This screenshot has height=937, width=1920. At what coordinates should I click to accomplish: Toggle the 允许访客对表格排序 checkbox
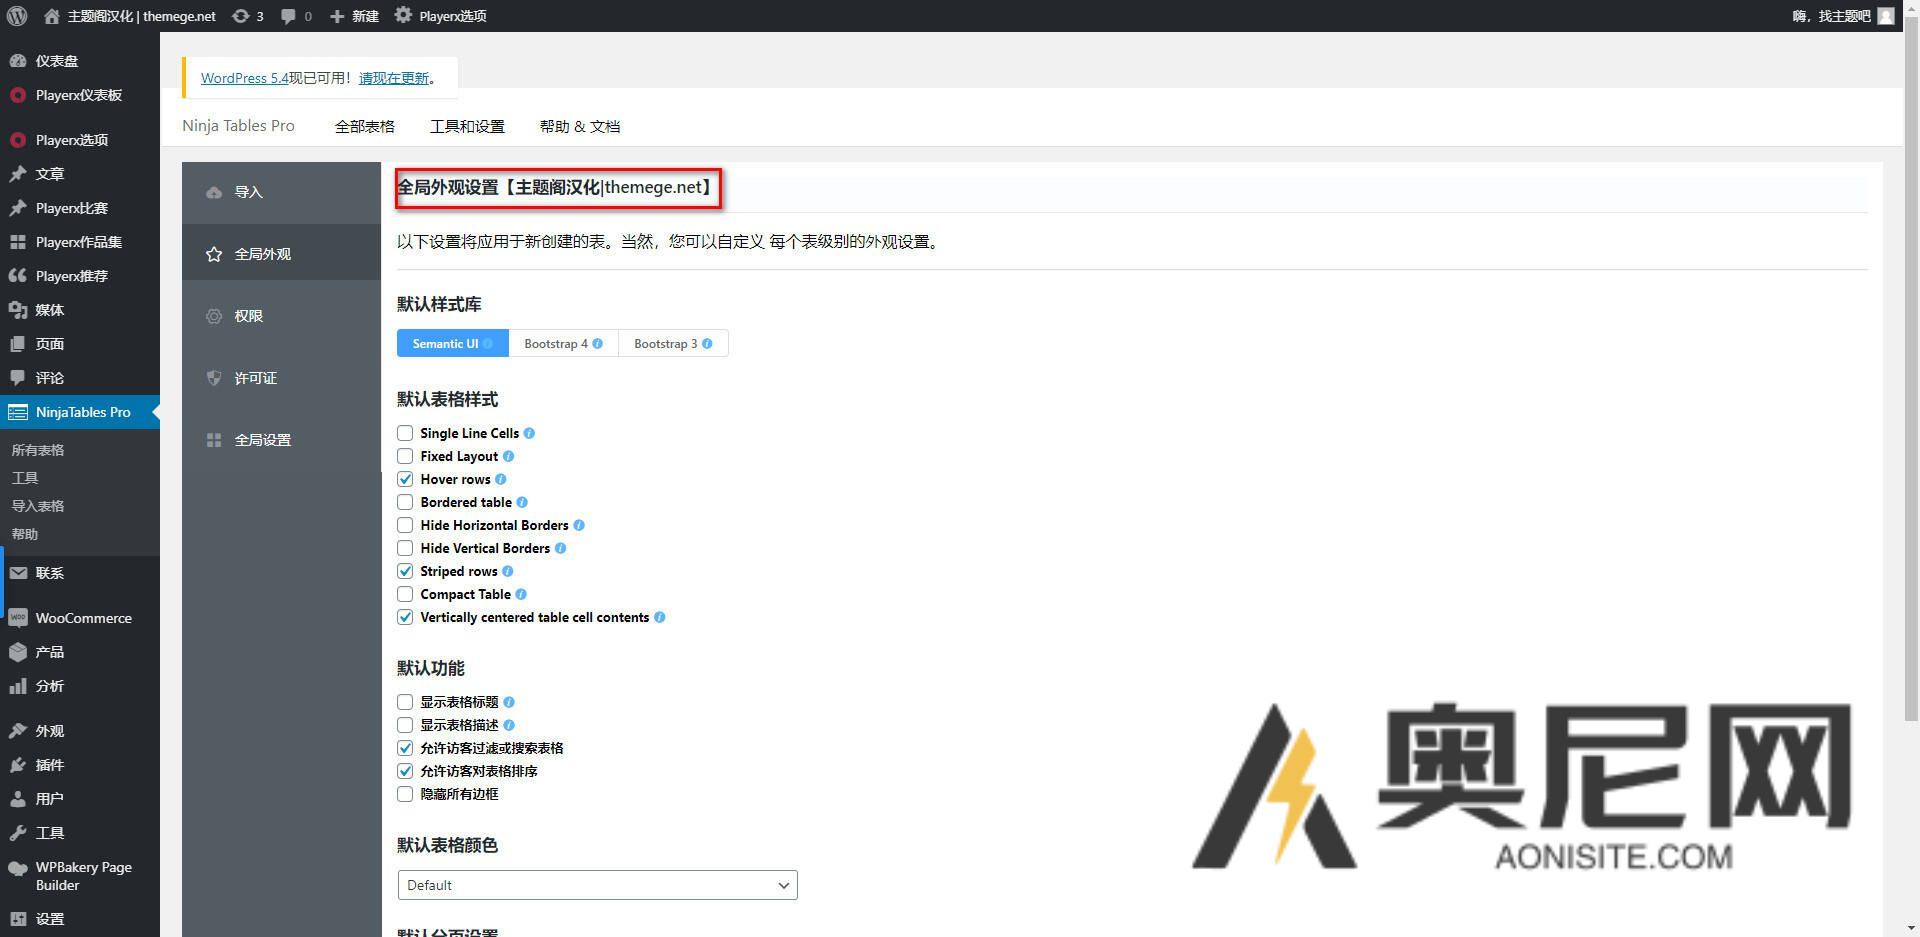click(405, 771)
